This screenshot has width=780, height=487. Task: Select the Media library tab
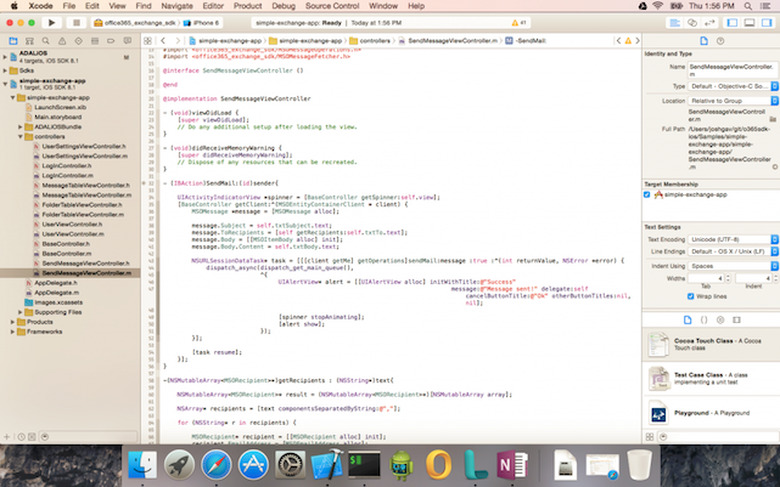tap(737, 320)
